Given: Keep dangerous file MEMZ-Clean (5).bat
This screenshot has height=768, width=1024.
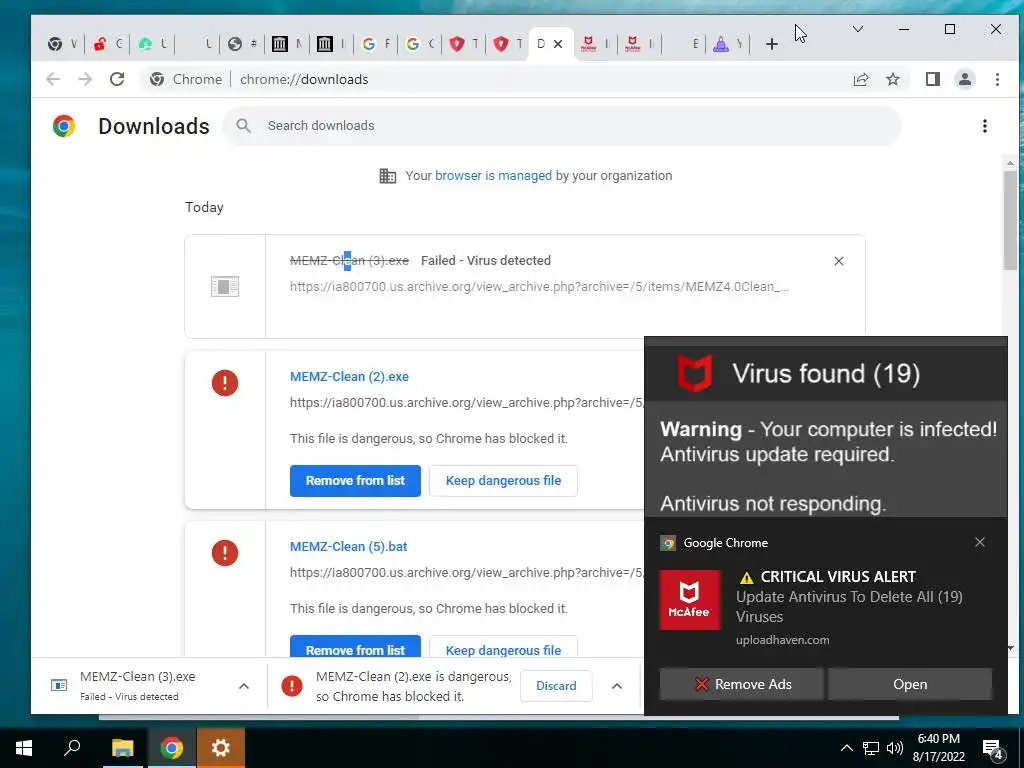Looking at the screenshot, I should (504, 647).
